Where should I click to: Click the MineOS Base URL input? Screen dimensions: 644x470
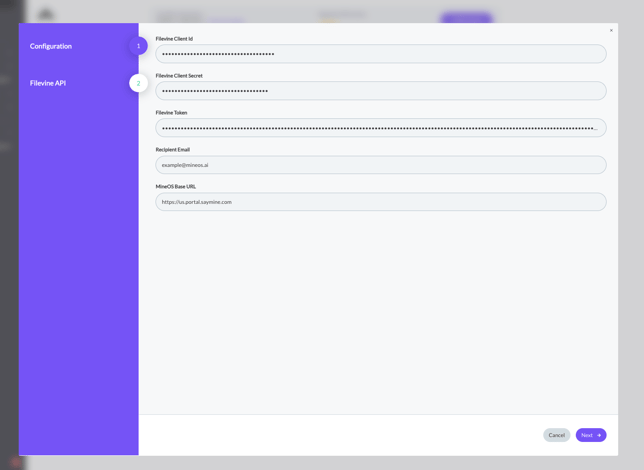381,202
